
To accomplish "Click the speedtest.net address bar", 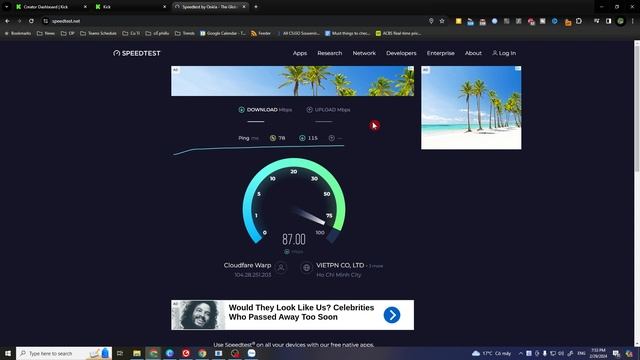I will [x=237, y=21].
